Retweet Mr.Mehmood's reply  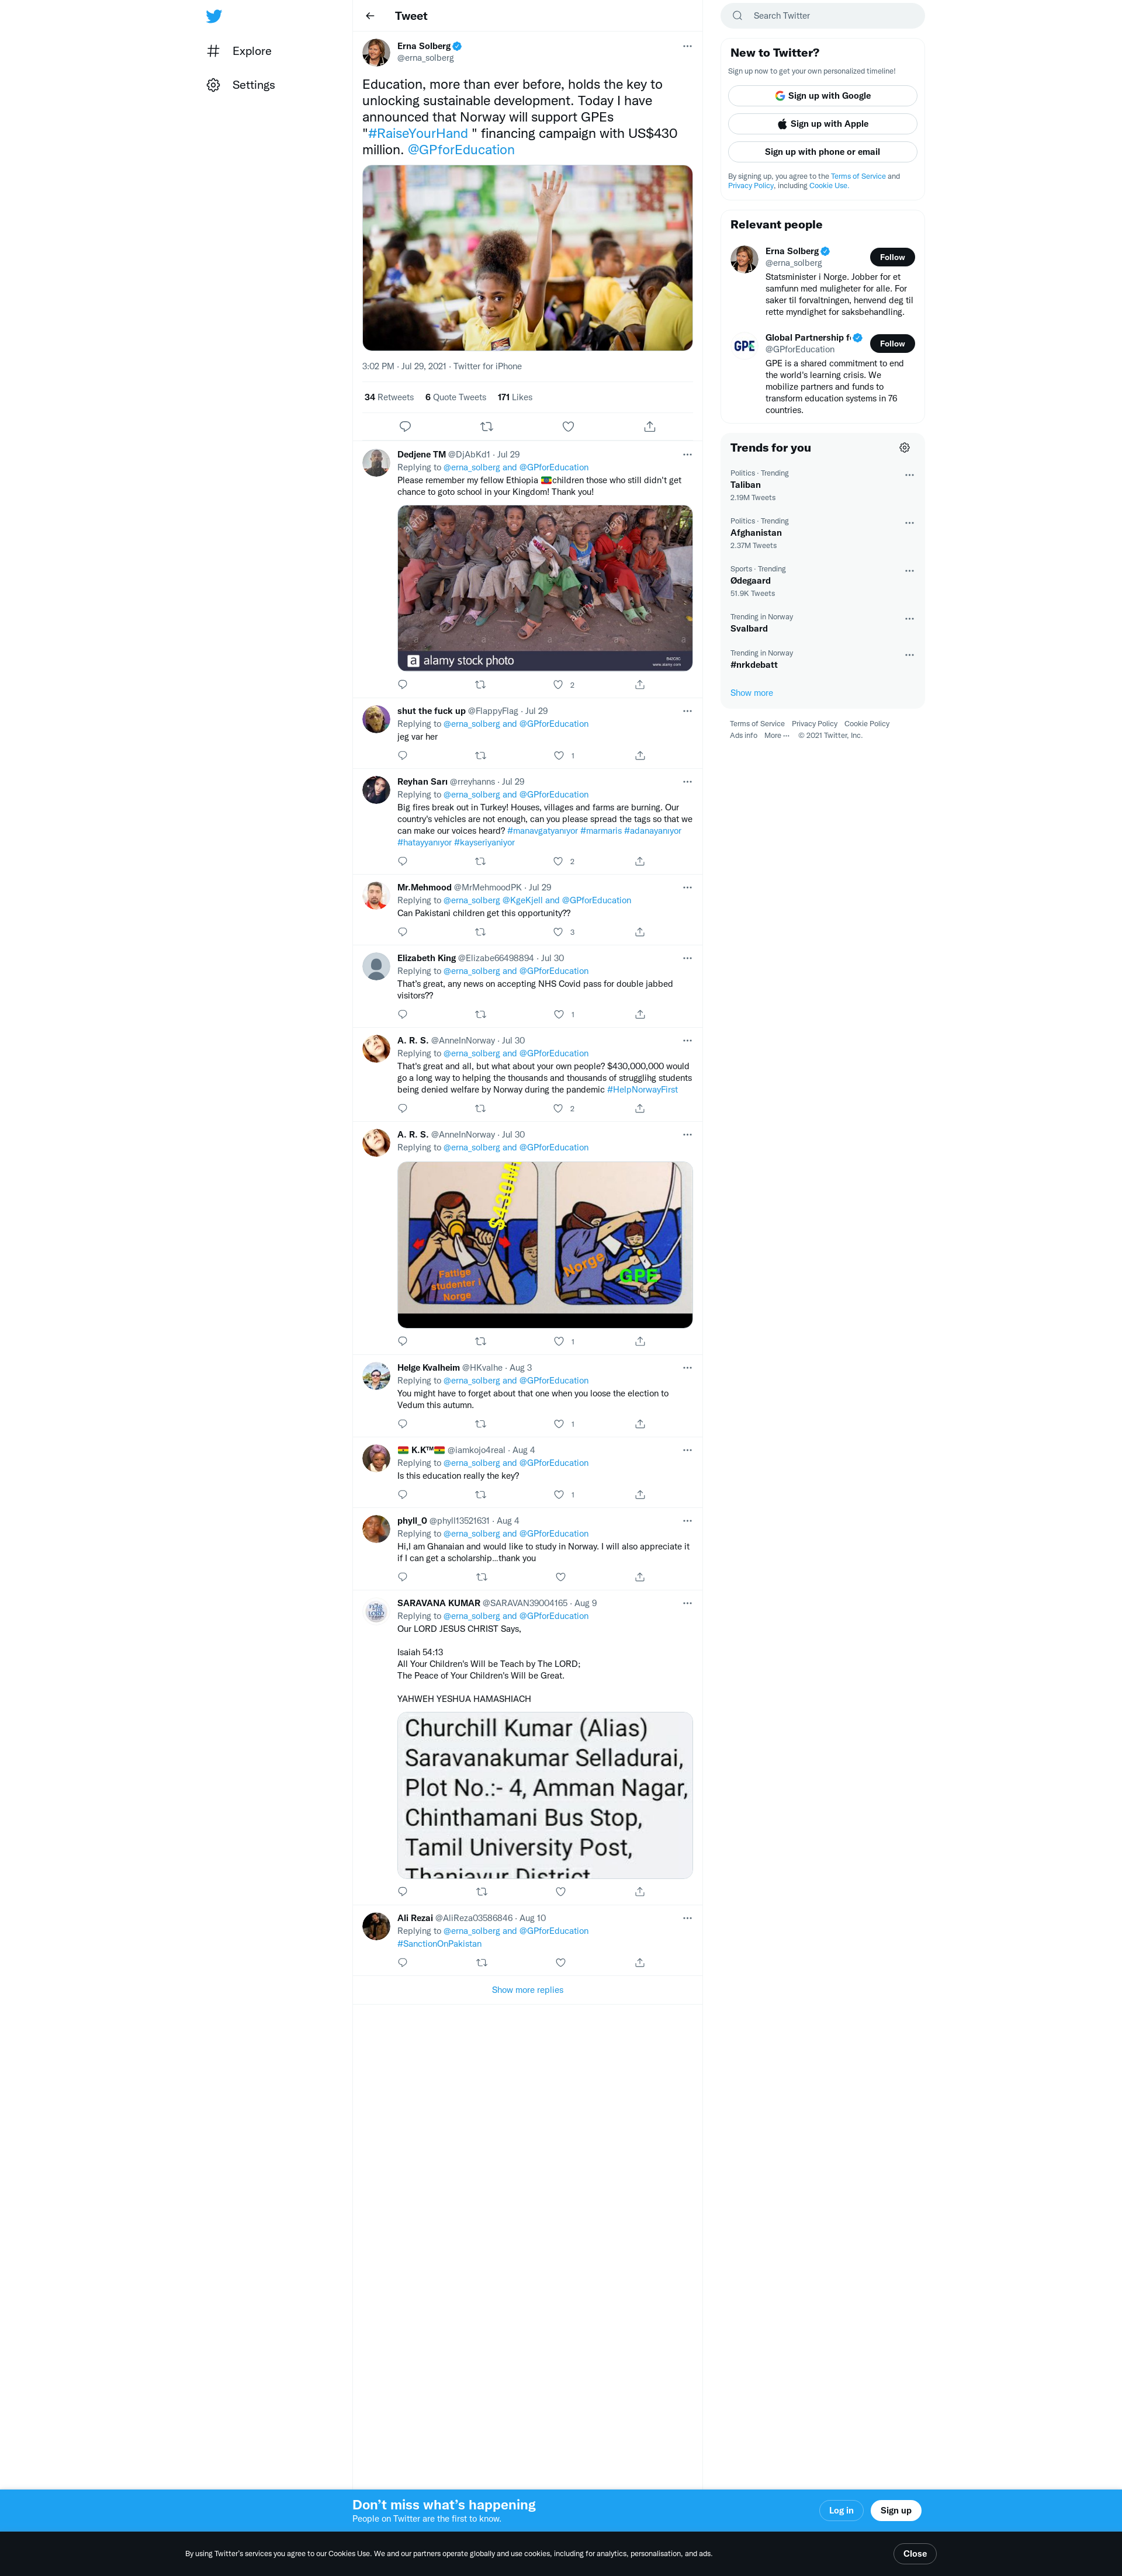481,932
